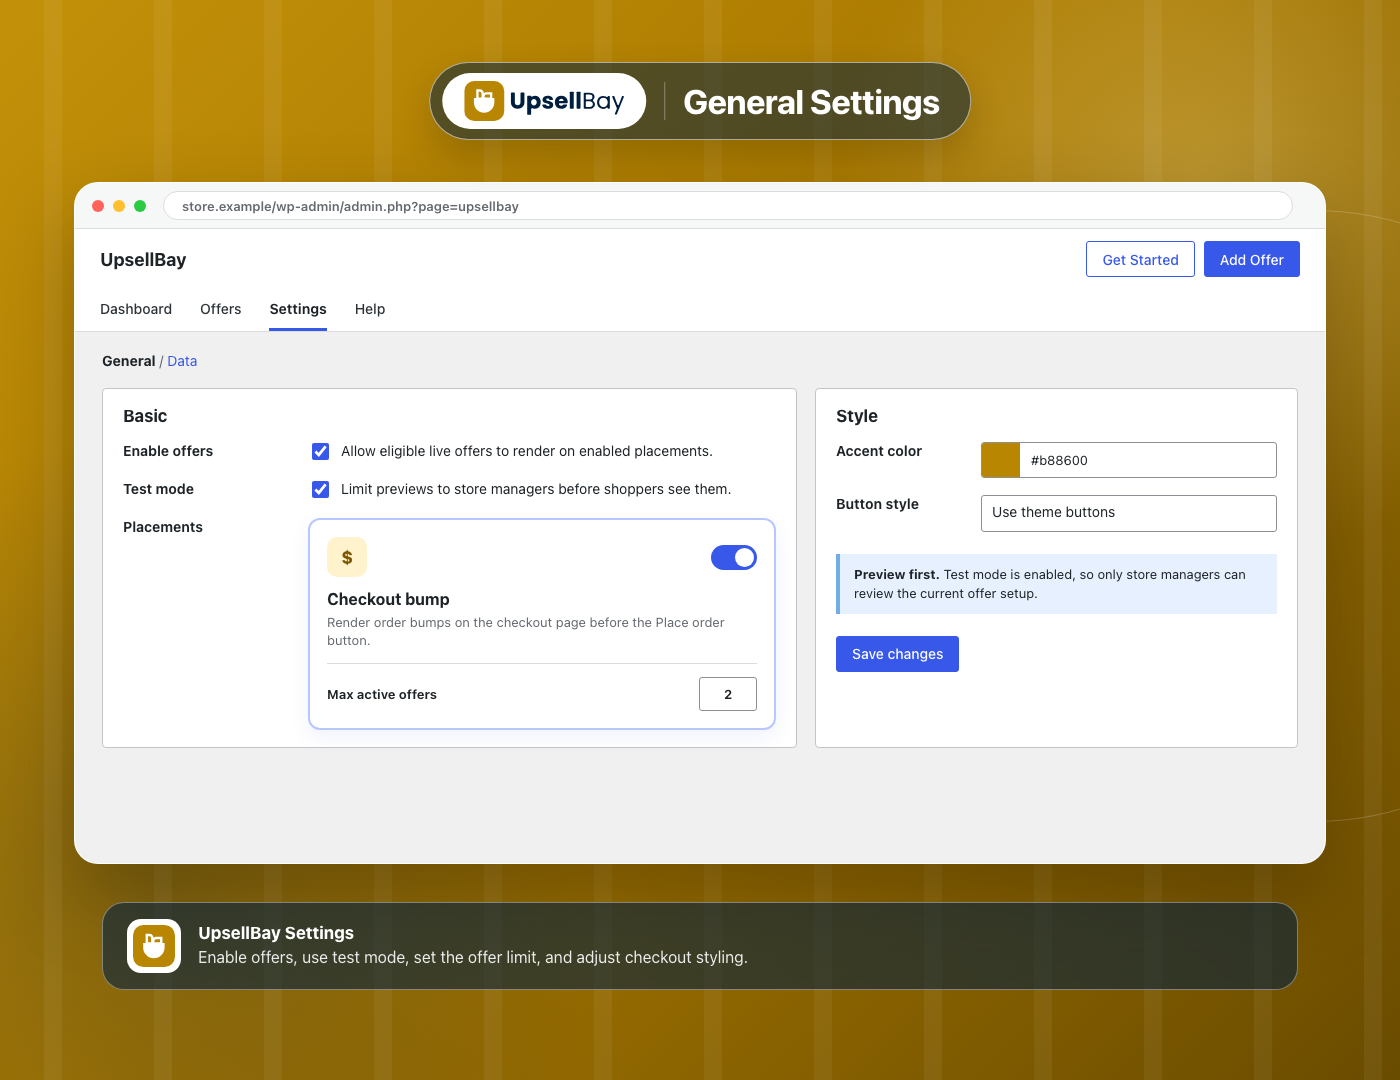Screen dimensions: 1400x1080
Task: Click the Checkout bump heading
Action: click(x=388, y=599)
